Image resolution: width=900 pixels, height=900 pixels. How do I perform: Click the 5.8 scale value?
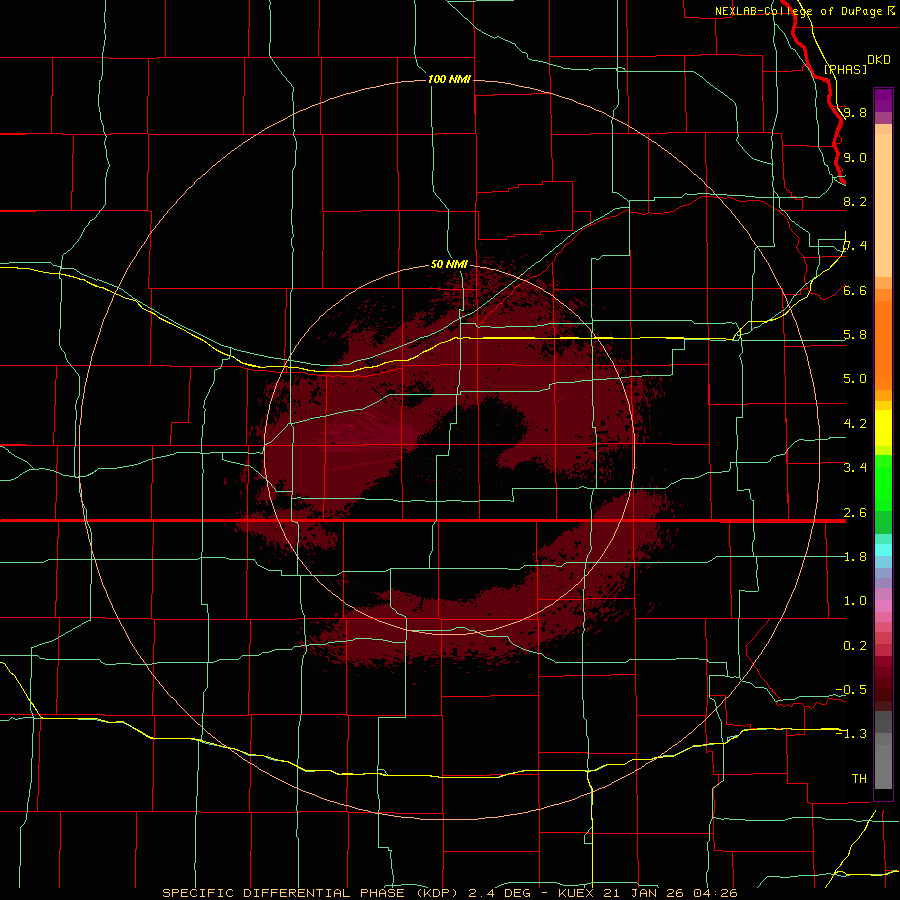[x=855, y=335]
